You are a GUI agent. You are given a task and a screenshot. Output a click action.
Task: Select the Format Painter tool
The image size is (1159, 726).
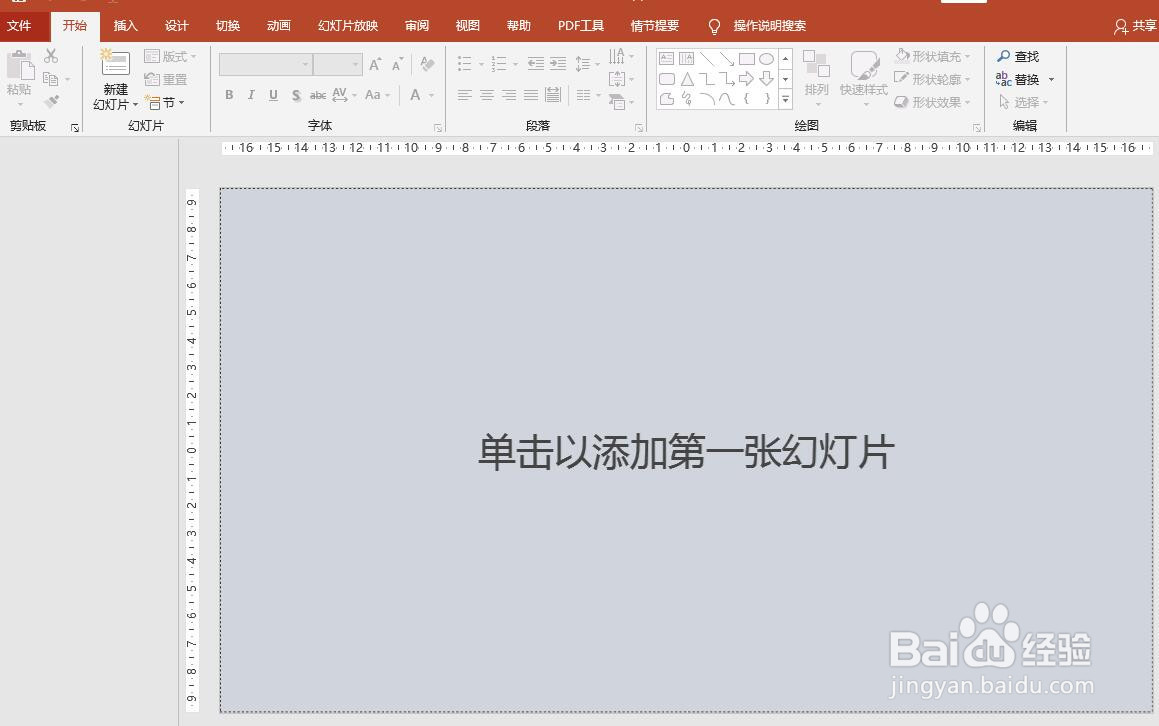51,101
